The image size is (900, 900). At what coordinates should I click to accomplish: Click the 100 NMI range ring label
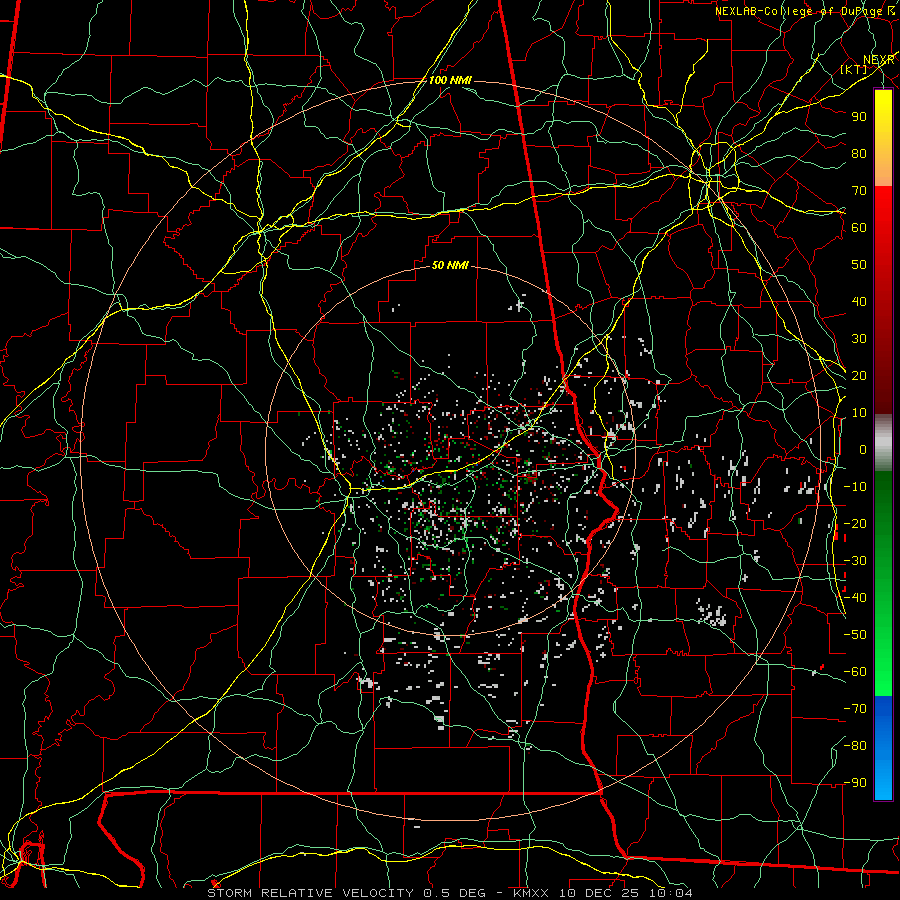pyautogui.click(x=450, y=80)
